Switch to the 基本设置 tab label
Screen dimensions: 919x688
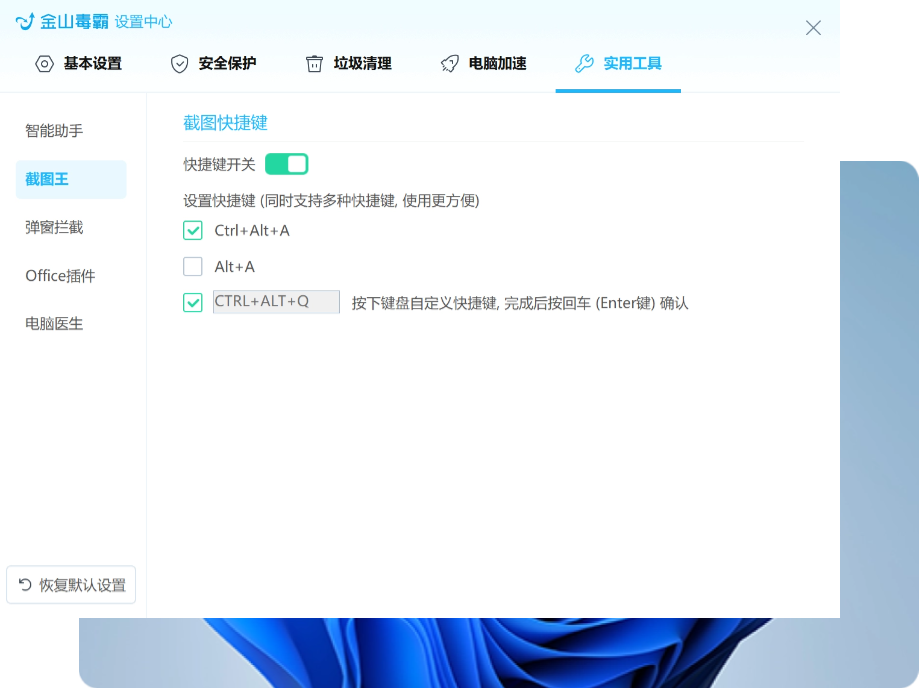coord(93,64)
